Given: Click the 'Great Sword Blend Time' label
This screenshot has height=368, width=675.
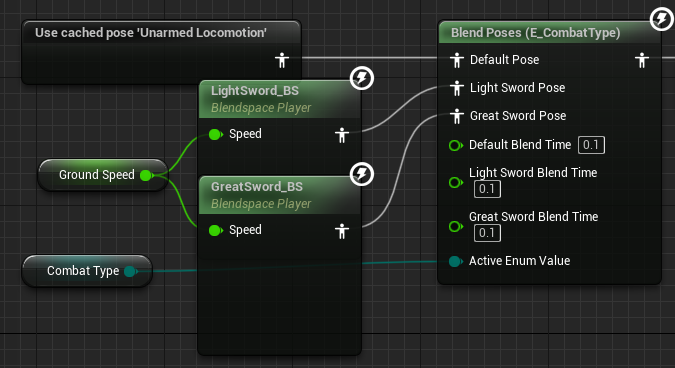Looking at the screenshot, I should click(x=533, y=216).
